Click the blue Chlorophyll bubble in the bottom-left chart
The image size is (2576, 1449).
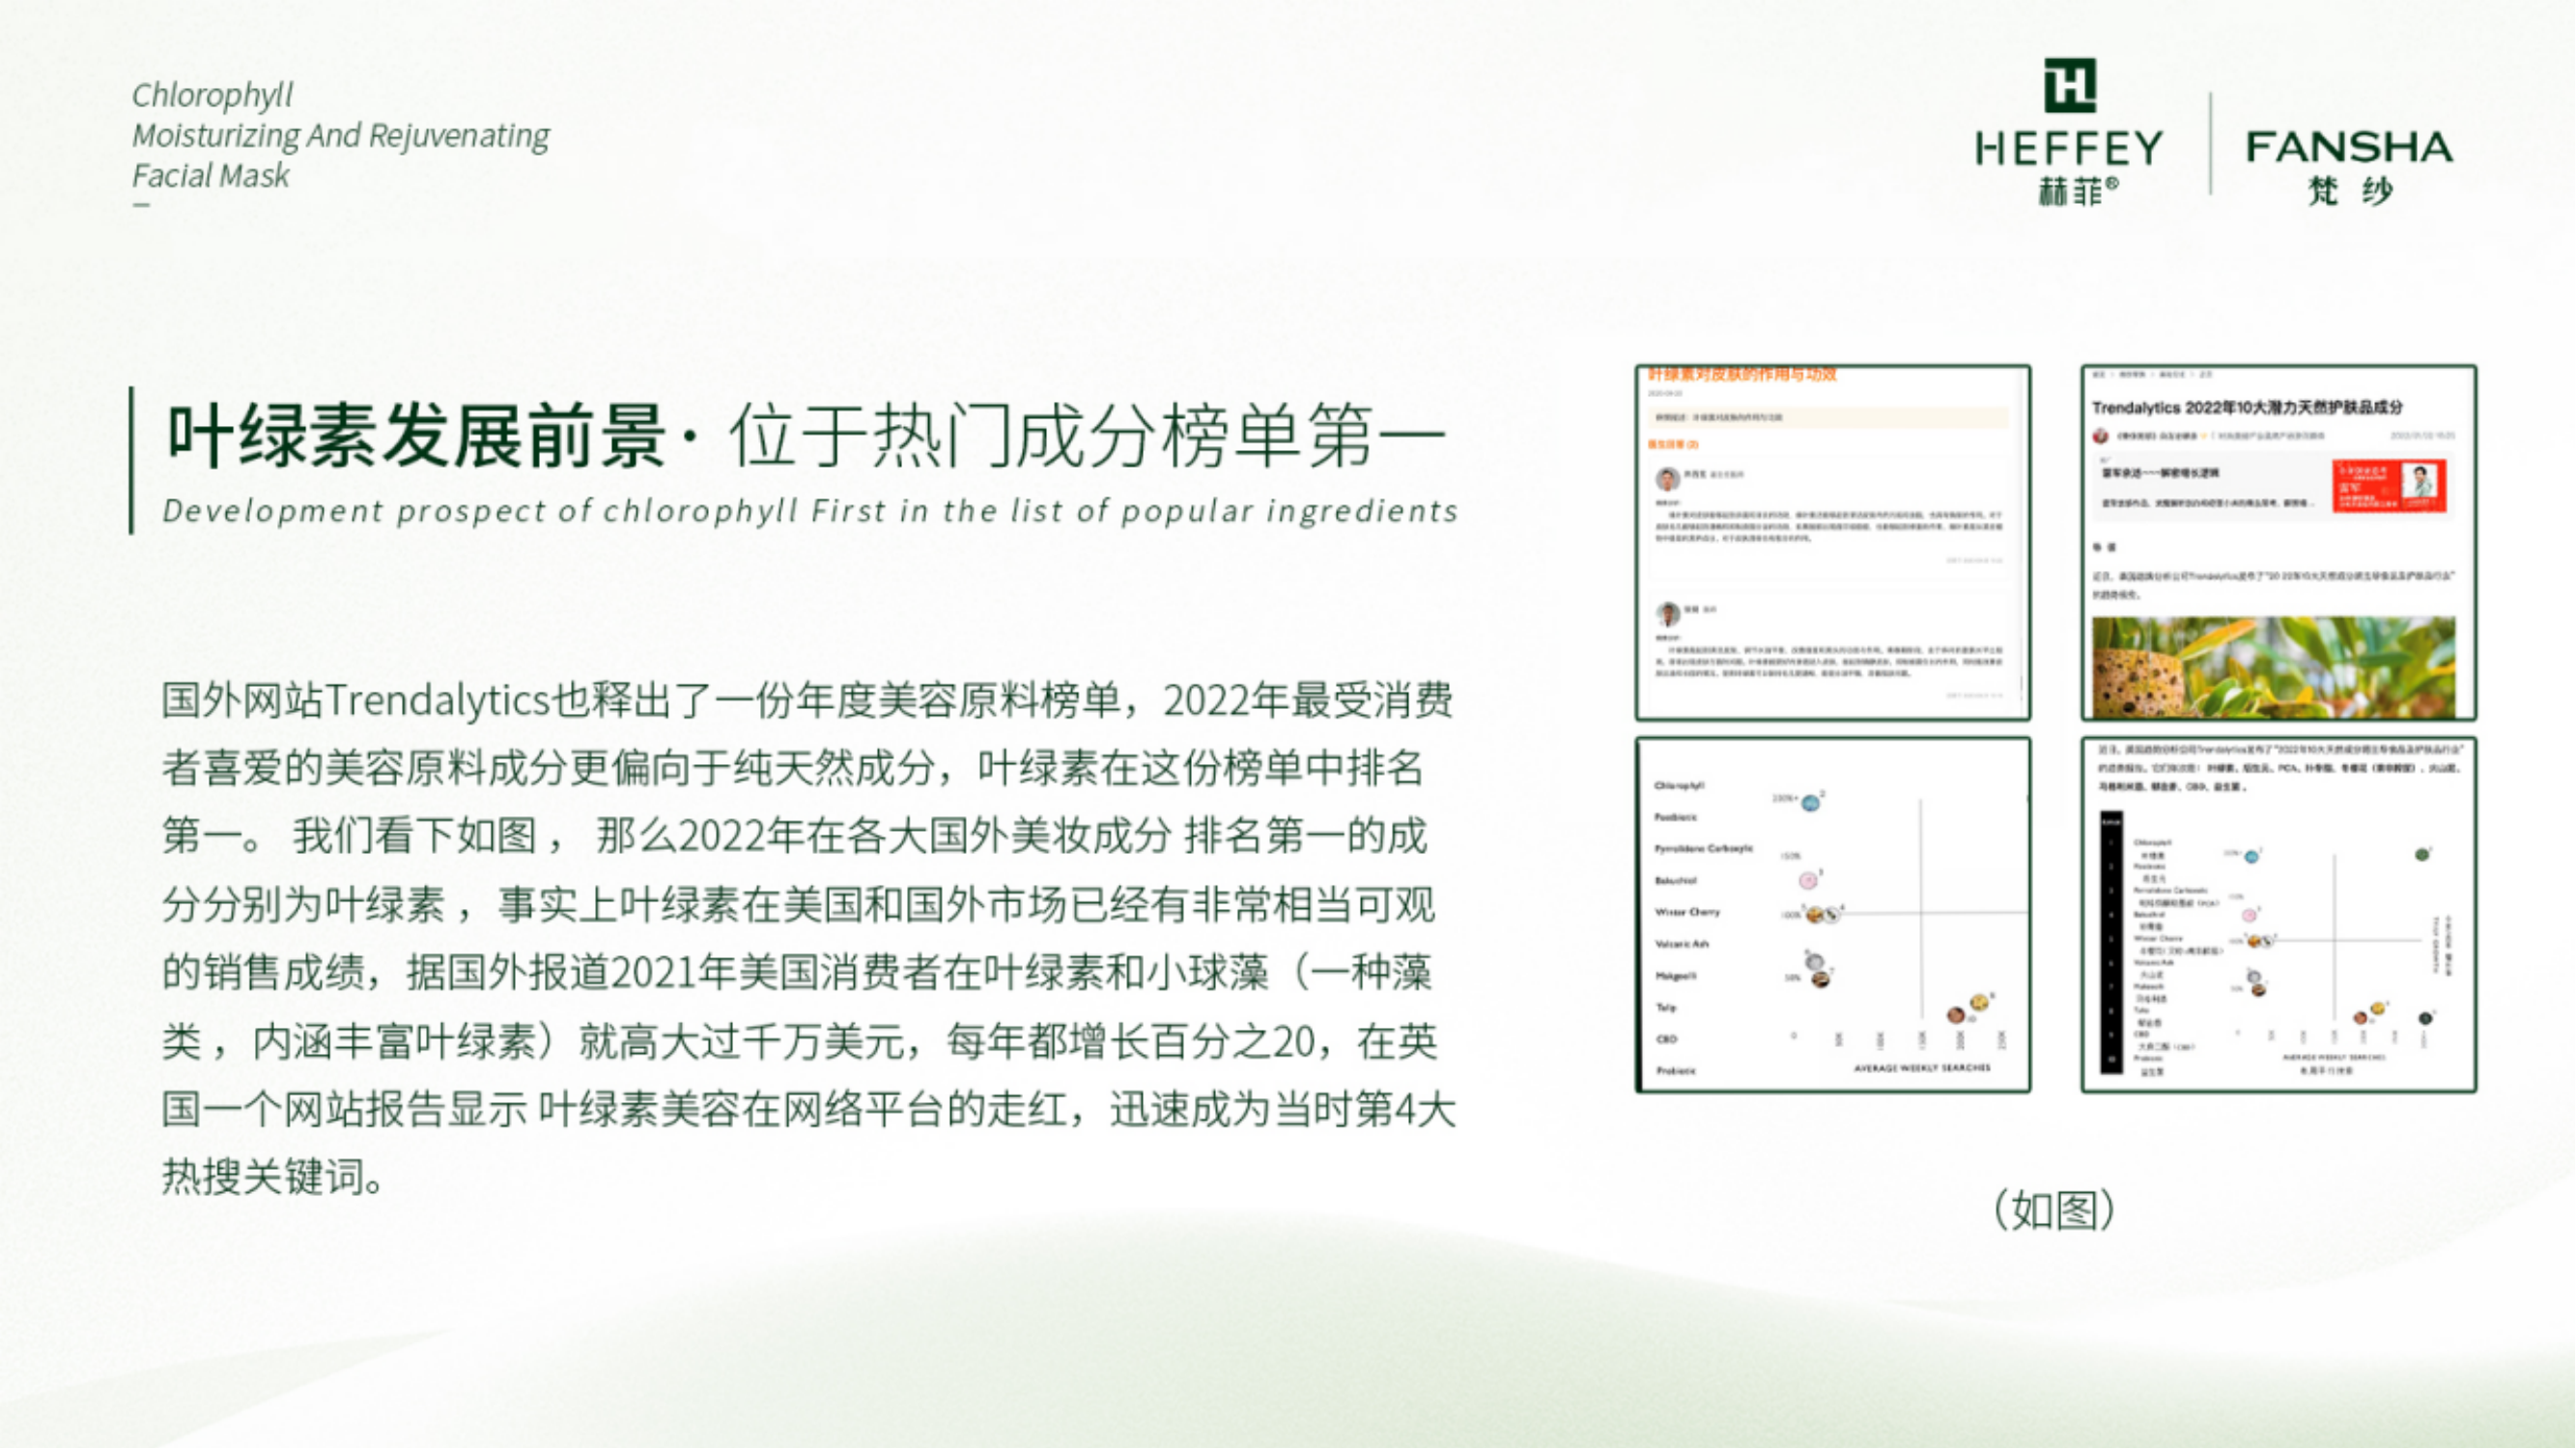coord(1811,802)
